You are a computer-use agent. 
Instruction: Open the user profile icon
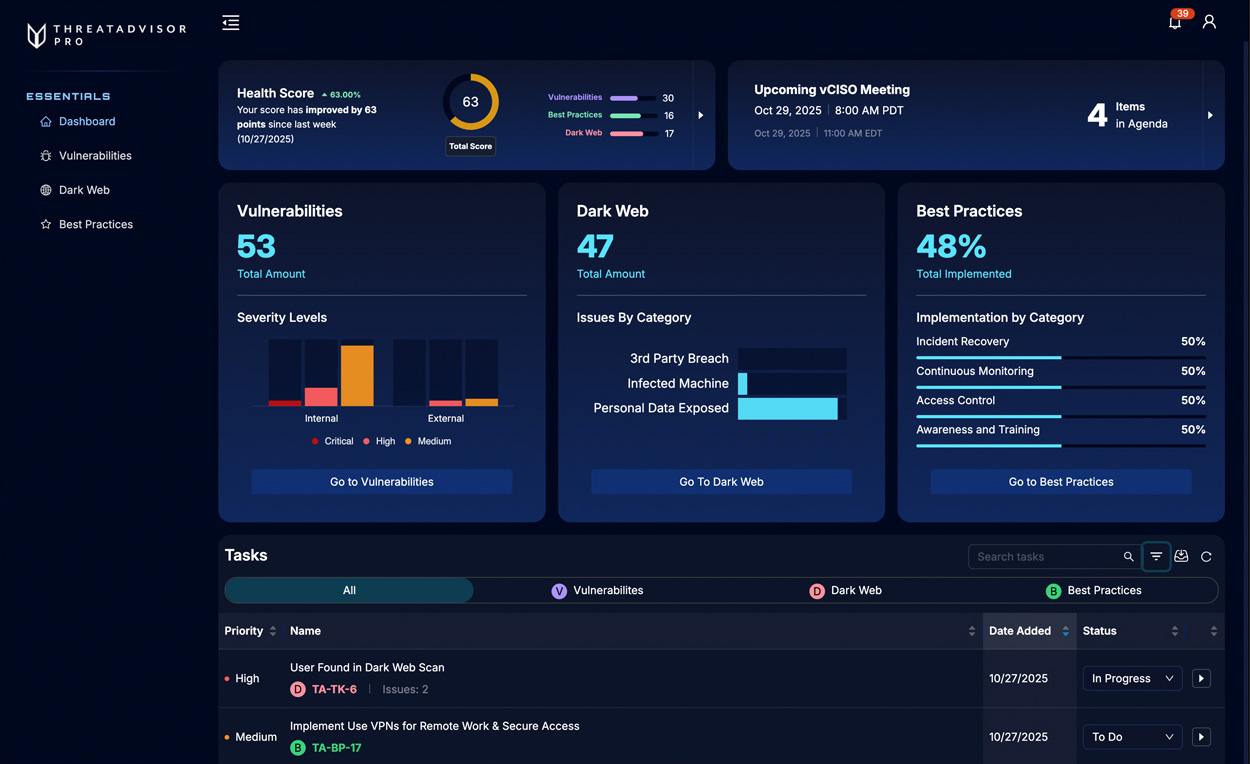(1209, 22)
